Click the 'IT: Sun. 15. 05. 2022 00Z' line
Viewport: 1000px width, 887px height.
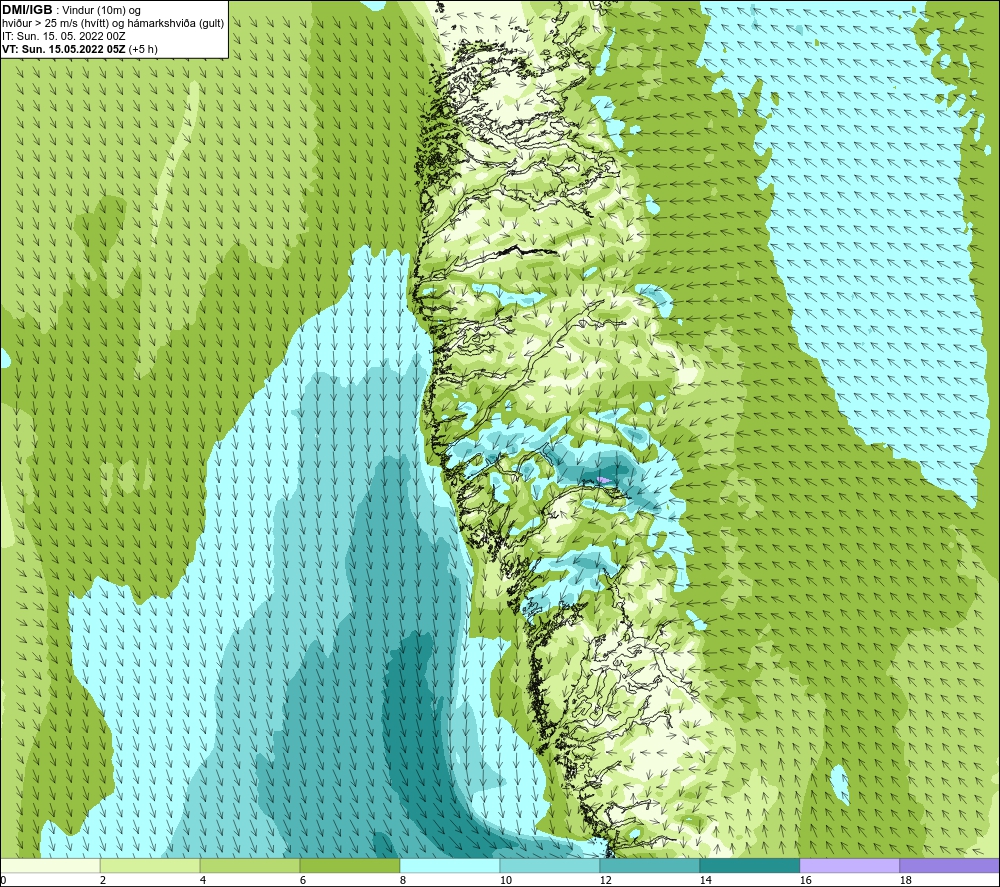(64, 36)
